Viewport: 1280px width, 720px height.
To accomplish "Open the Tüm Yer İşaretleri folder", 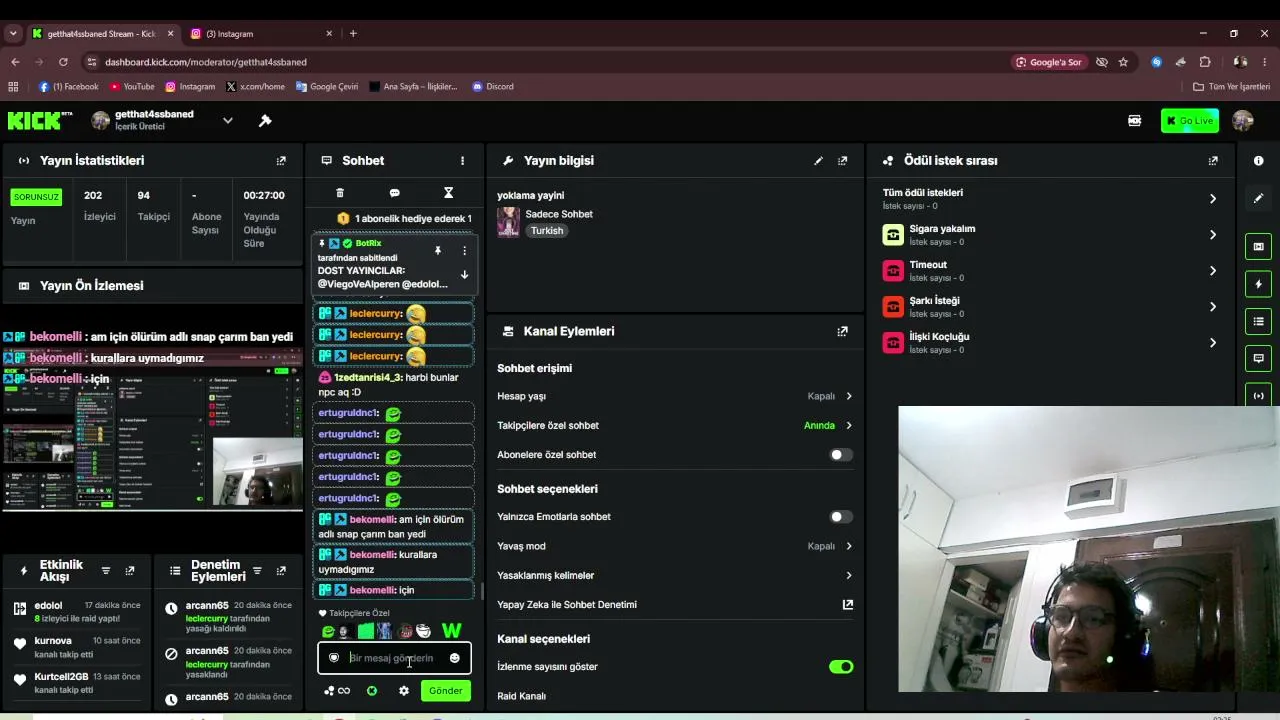I will point(1231,87).
